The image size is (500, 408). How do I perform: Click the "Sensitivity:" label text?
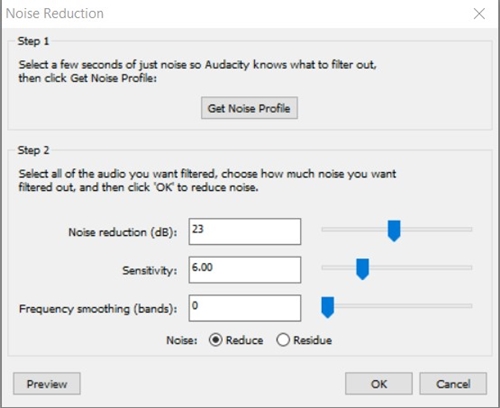[150, 270]
